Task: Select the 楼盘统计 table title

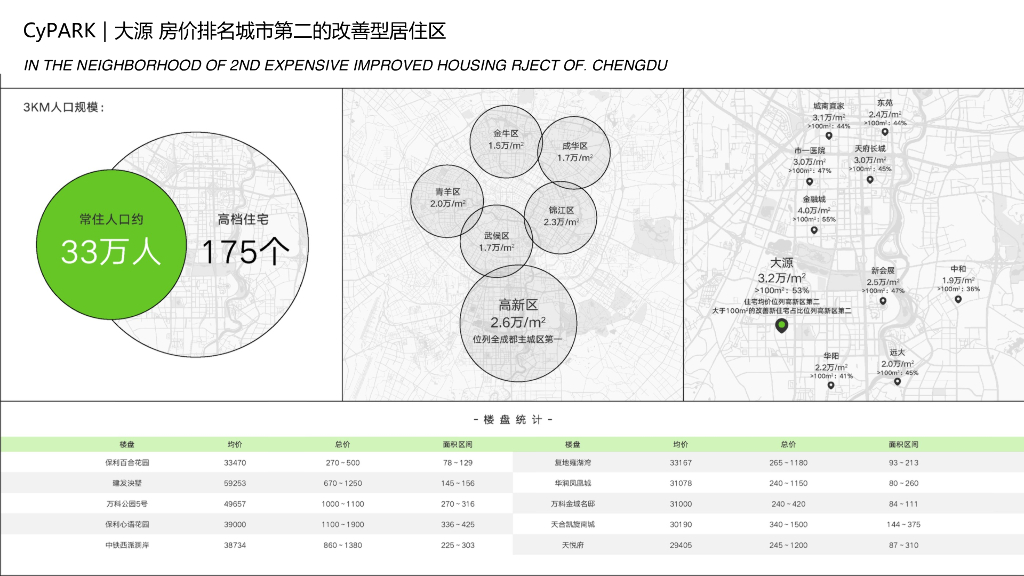Action: click(x=512, y=419)
